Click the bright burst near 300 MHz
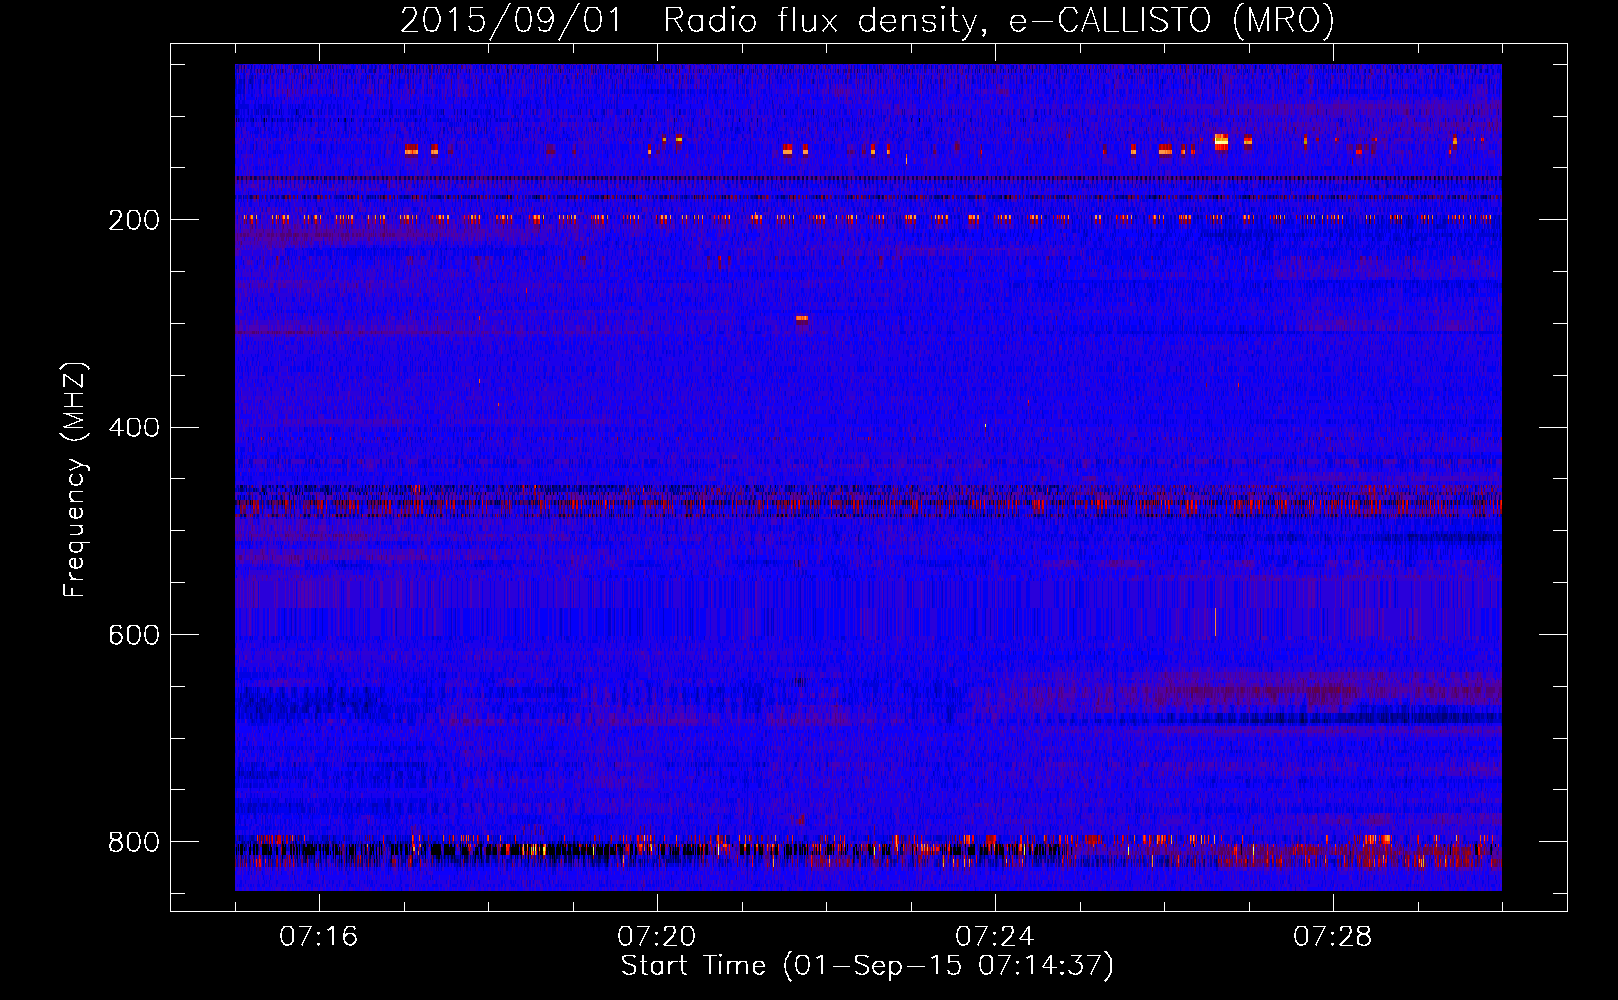Image resolution: width=1618 pixels, height=1000 pixels. 801,318
